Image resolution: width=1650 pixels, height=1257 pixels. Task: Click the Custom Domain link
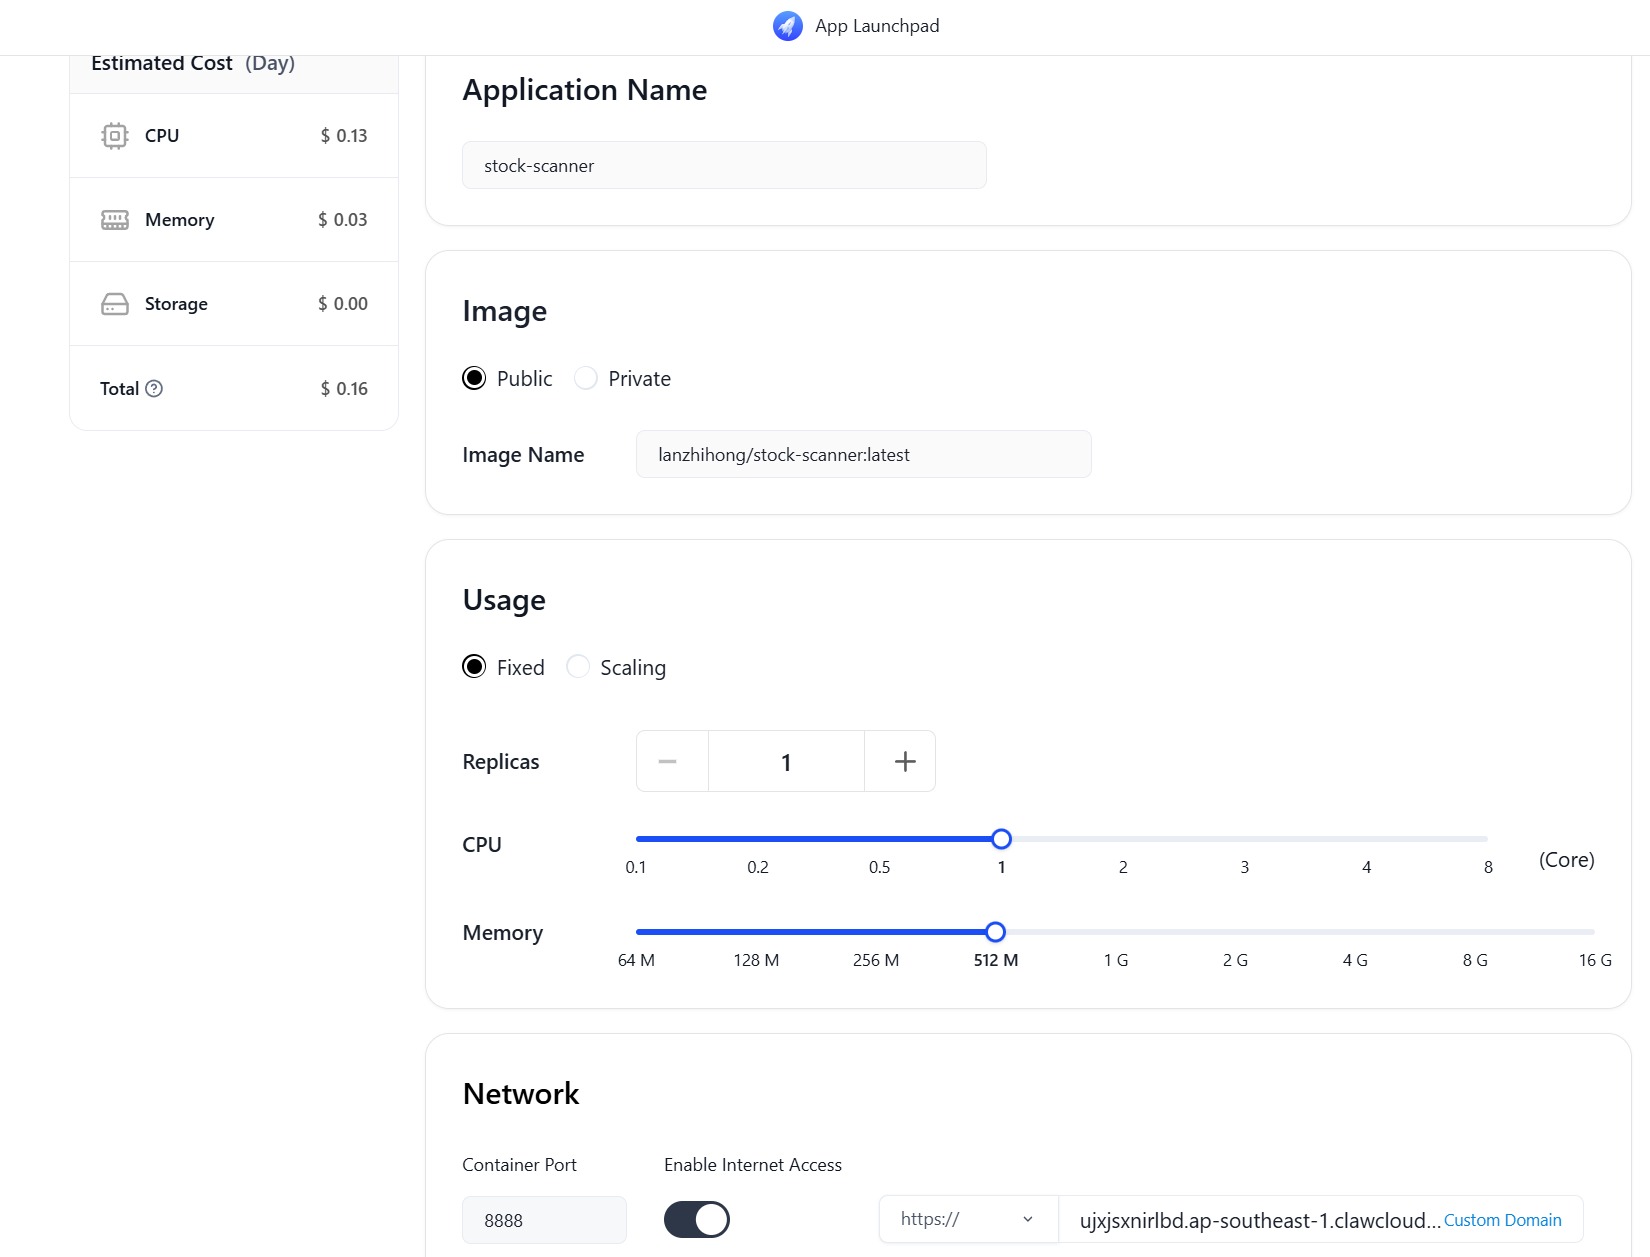point(1502,1220)
